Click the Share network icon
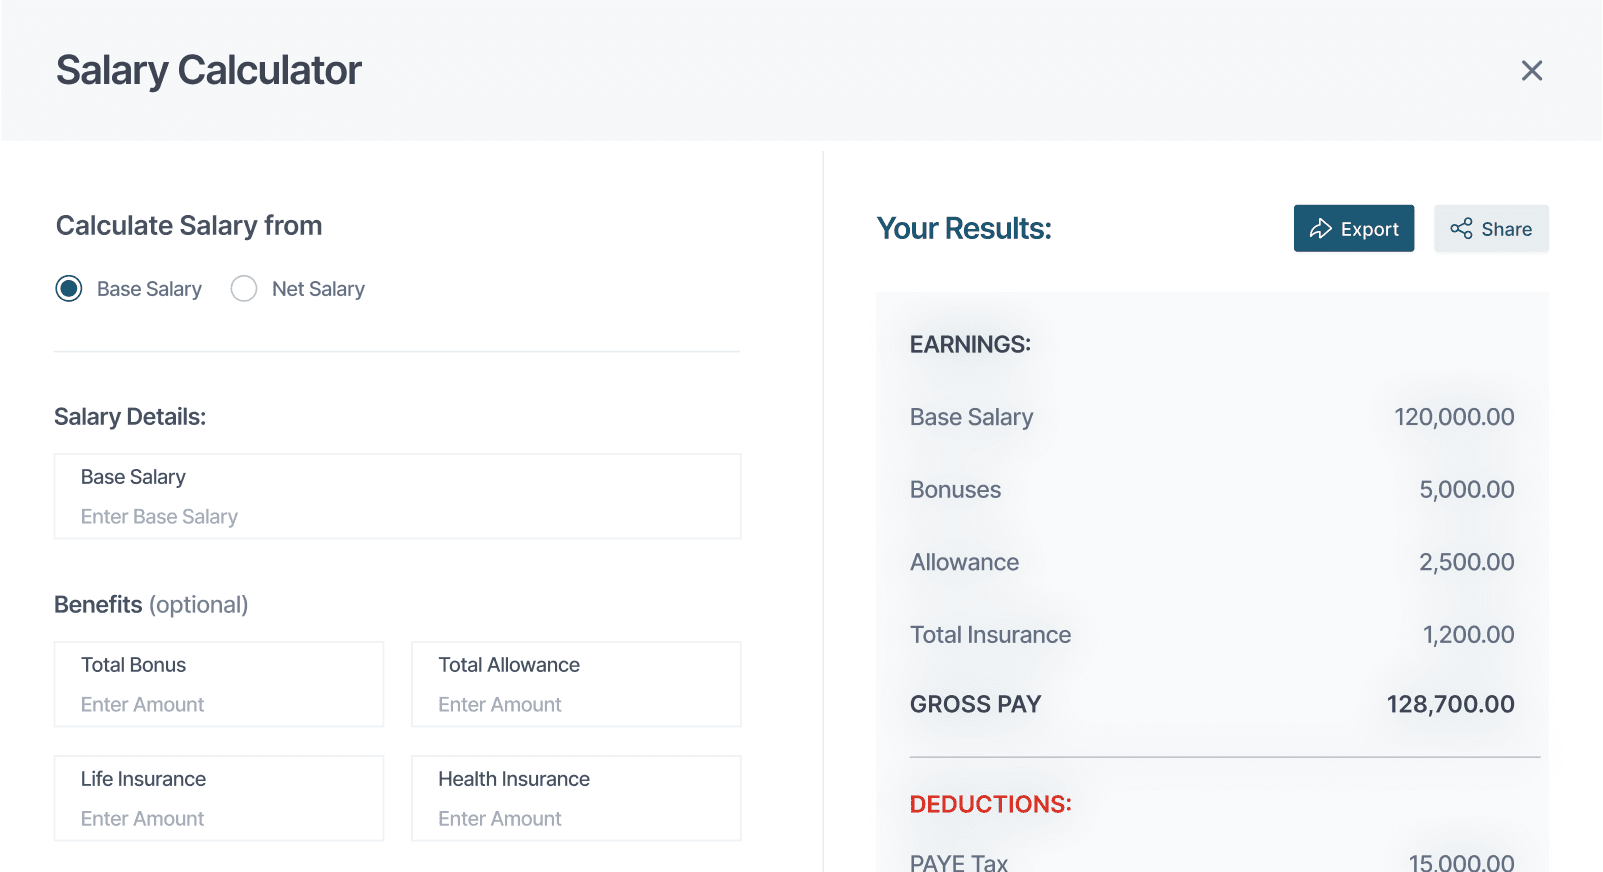1603x872 pixels. tap(1461, 229)
